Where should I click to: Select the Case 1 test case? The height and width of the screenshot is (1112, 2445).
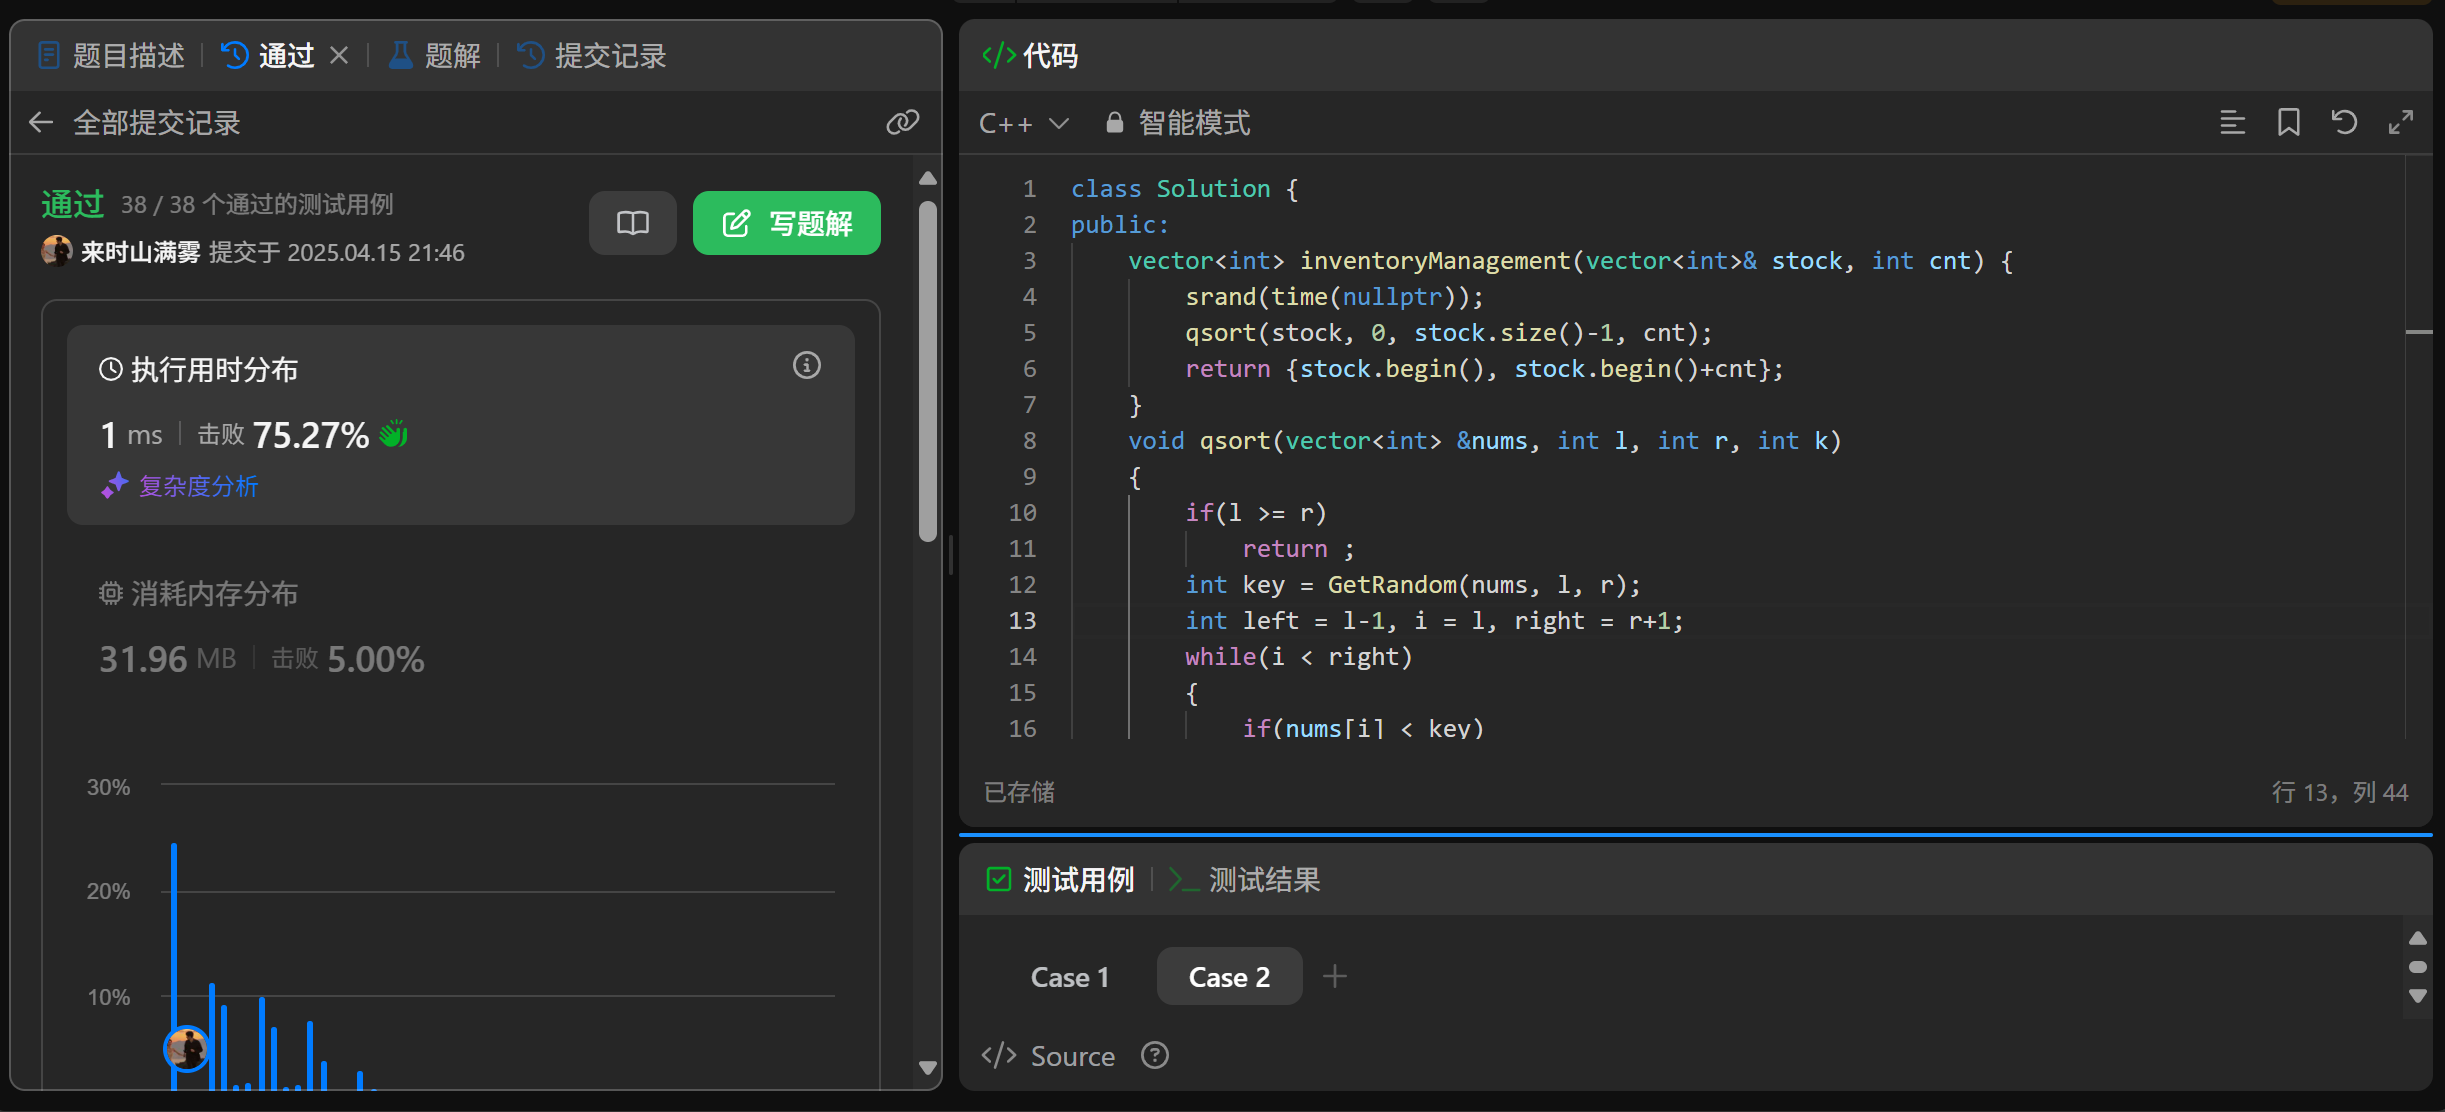[x=1069, y=977]
